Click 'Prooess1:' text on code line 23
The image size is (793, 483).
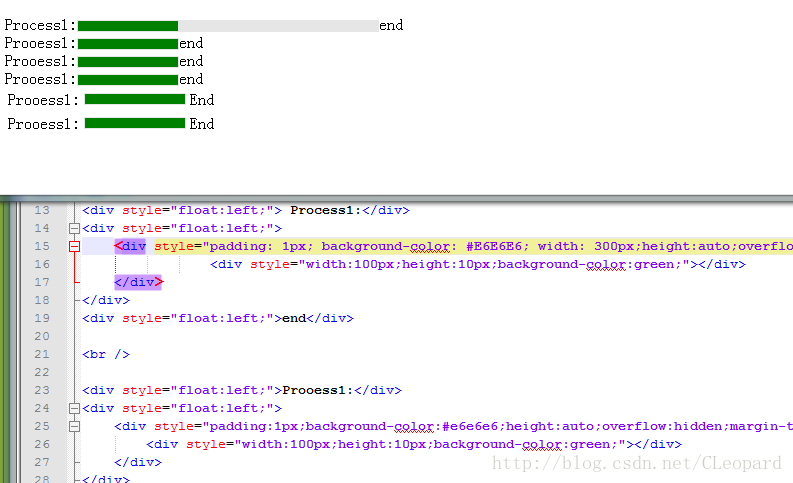pos(318,390)
